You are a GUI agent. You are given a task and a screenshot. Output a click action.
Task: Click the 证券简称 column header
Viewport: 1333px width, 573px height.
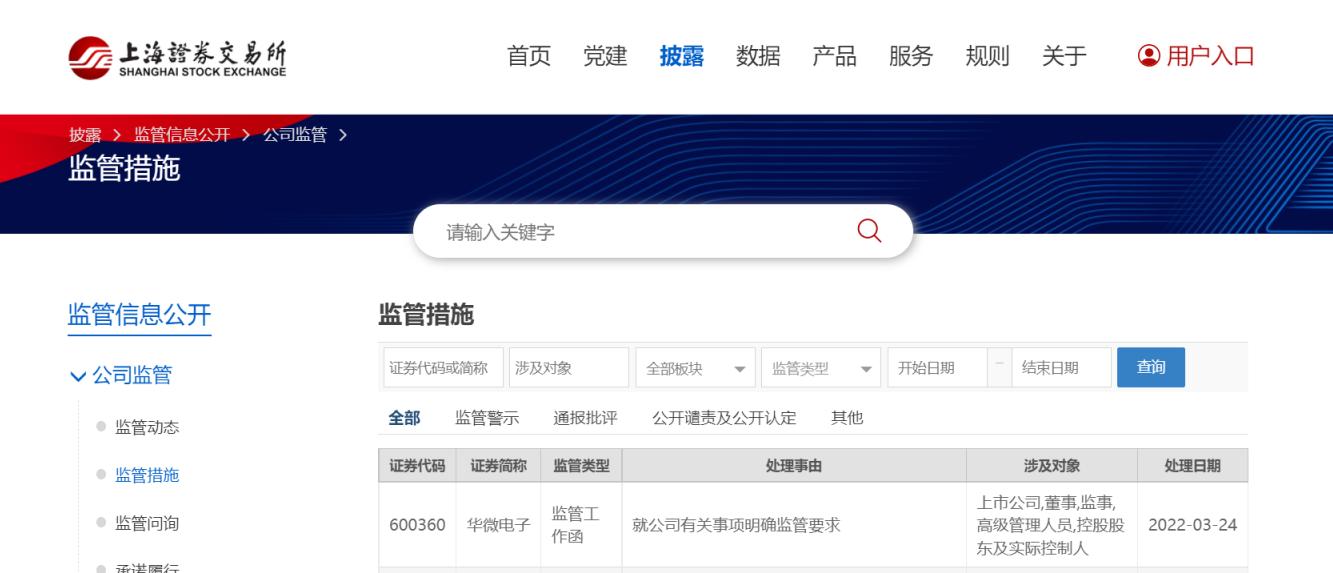498,465
